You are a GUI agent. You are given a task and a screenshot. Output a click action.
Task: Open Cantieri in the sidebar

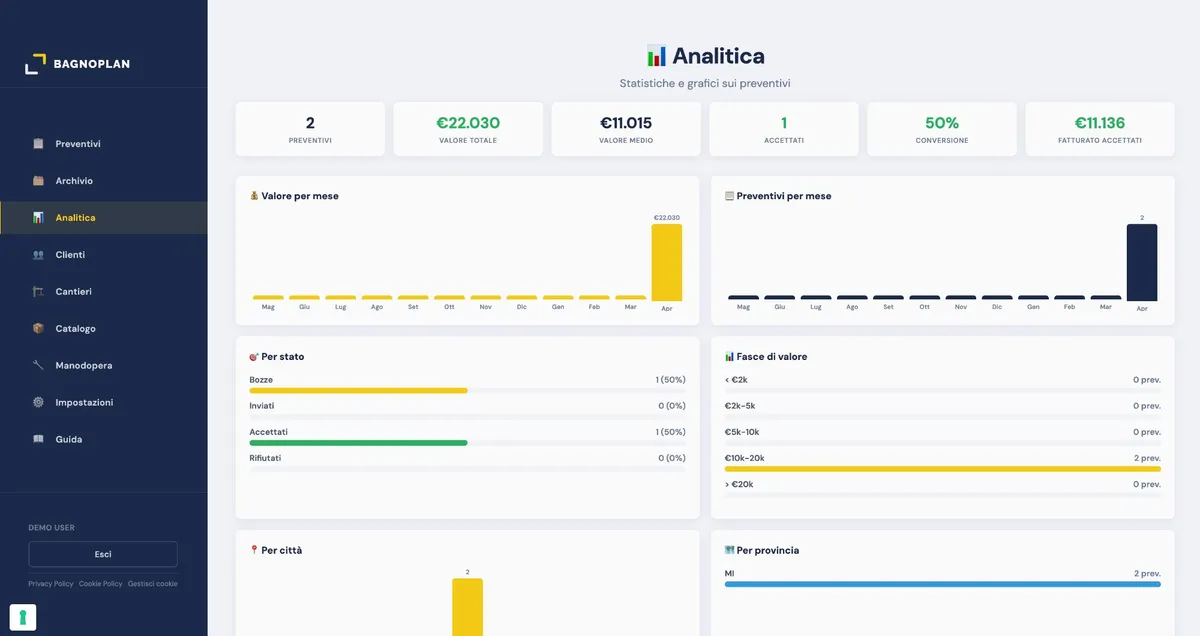point(104,292)
